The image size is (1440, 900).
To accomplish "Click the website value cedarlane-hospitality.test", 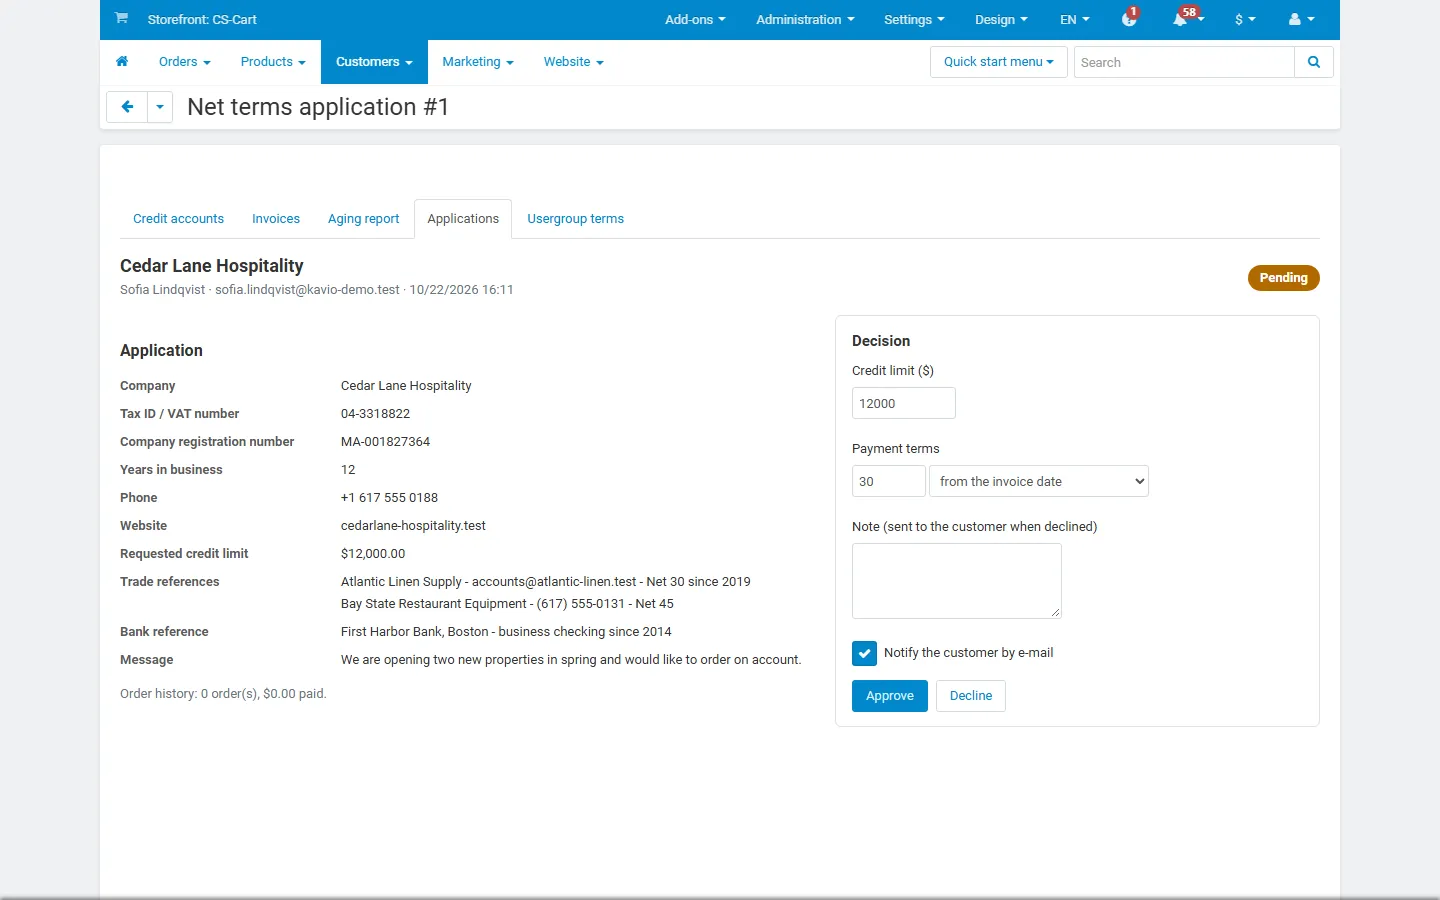I will (x=413, y=526).
